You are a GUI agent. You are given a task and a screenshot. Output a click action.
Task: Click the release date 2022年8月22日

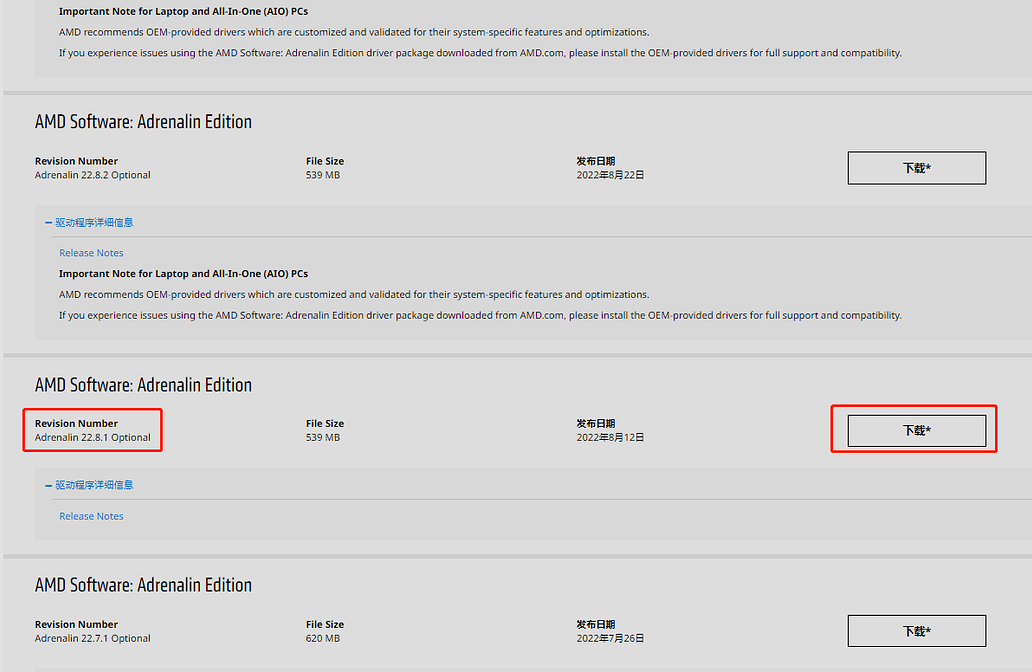click(x=610, y=175)
